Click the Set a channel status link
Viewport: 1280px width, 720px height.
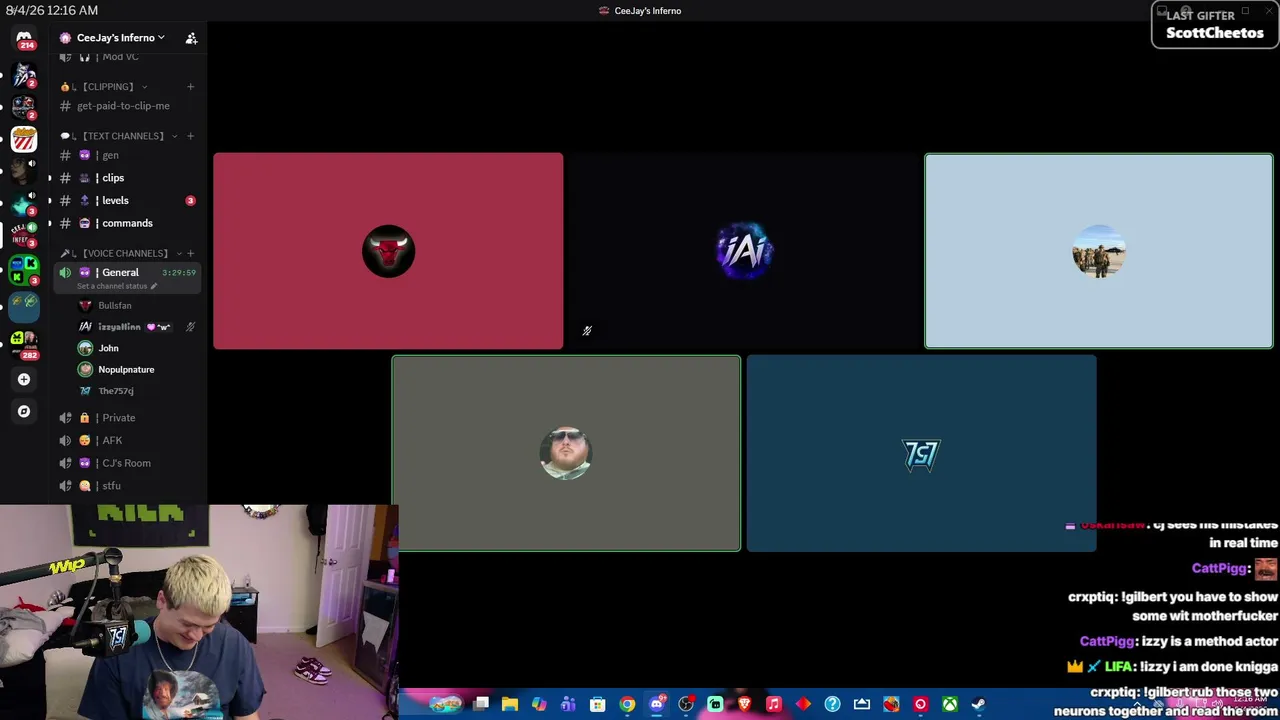[x=112, y=286]
